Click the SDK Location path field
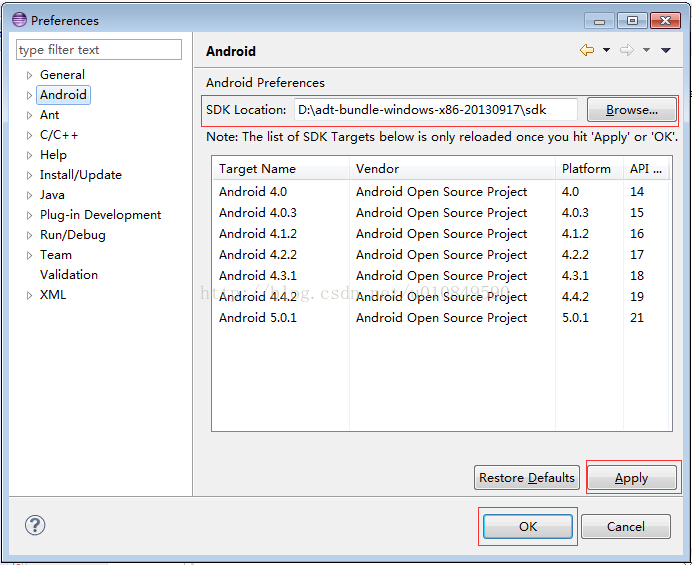The height and width of the screenshot is (565, 692). pyautogui.click(x=436, y=109)
